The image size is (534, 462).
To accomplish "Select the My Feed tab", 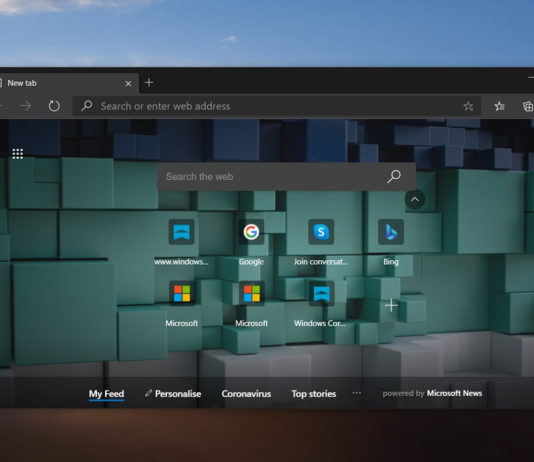I will 106,394.
